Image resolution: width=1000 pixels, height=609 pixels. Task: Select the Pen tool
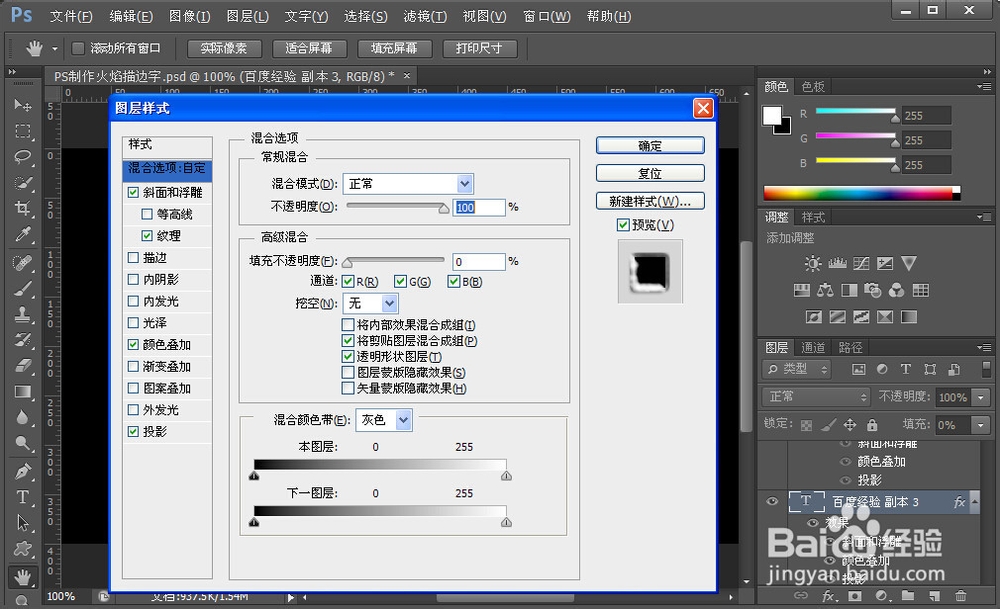[23, 471]
